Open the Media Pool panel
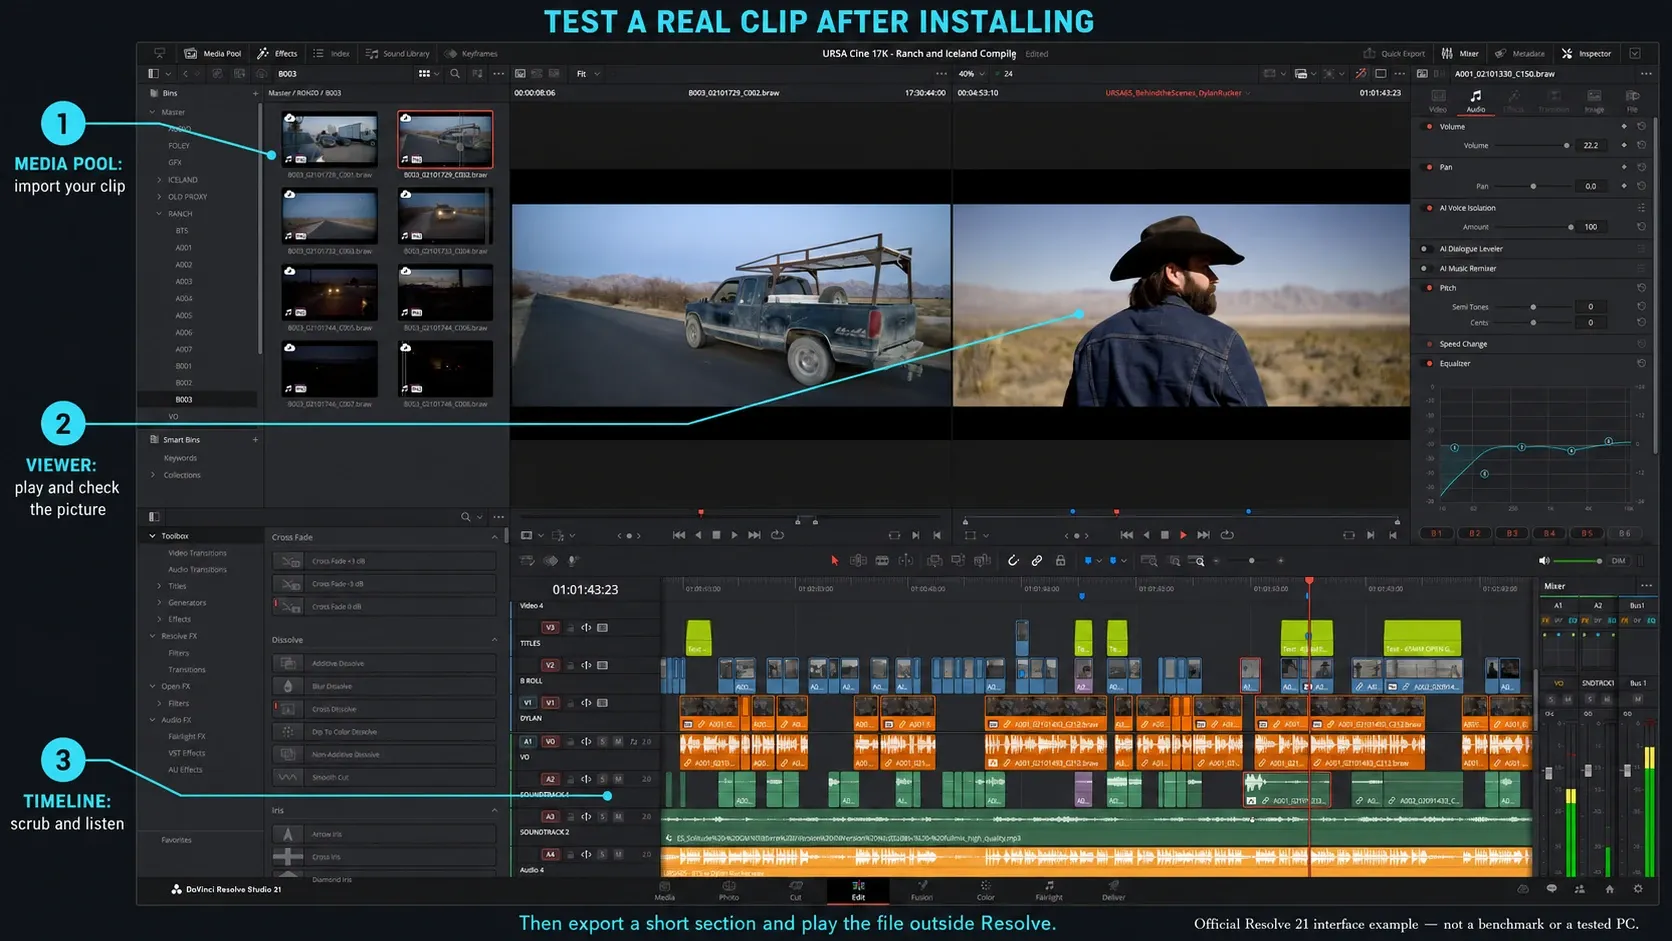The image size is (1672, 941). [213, 53]
